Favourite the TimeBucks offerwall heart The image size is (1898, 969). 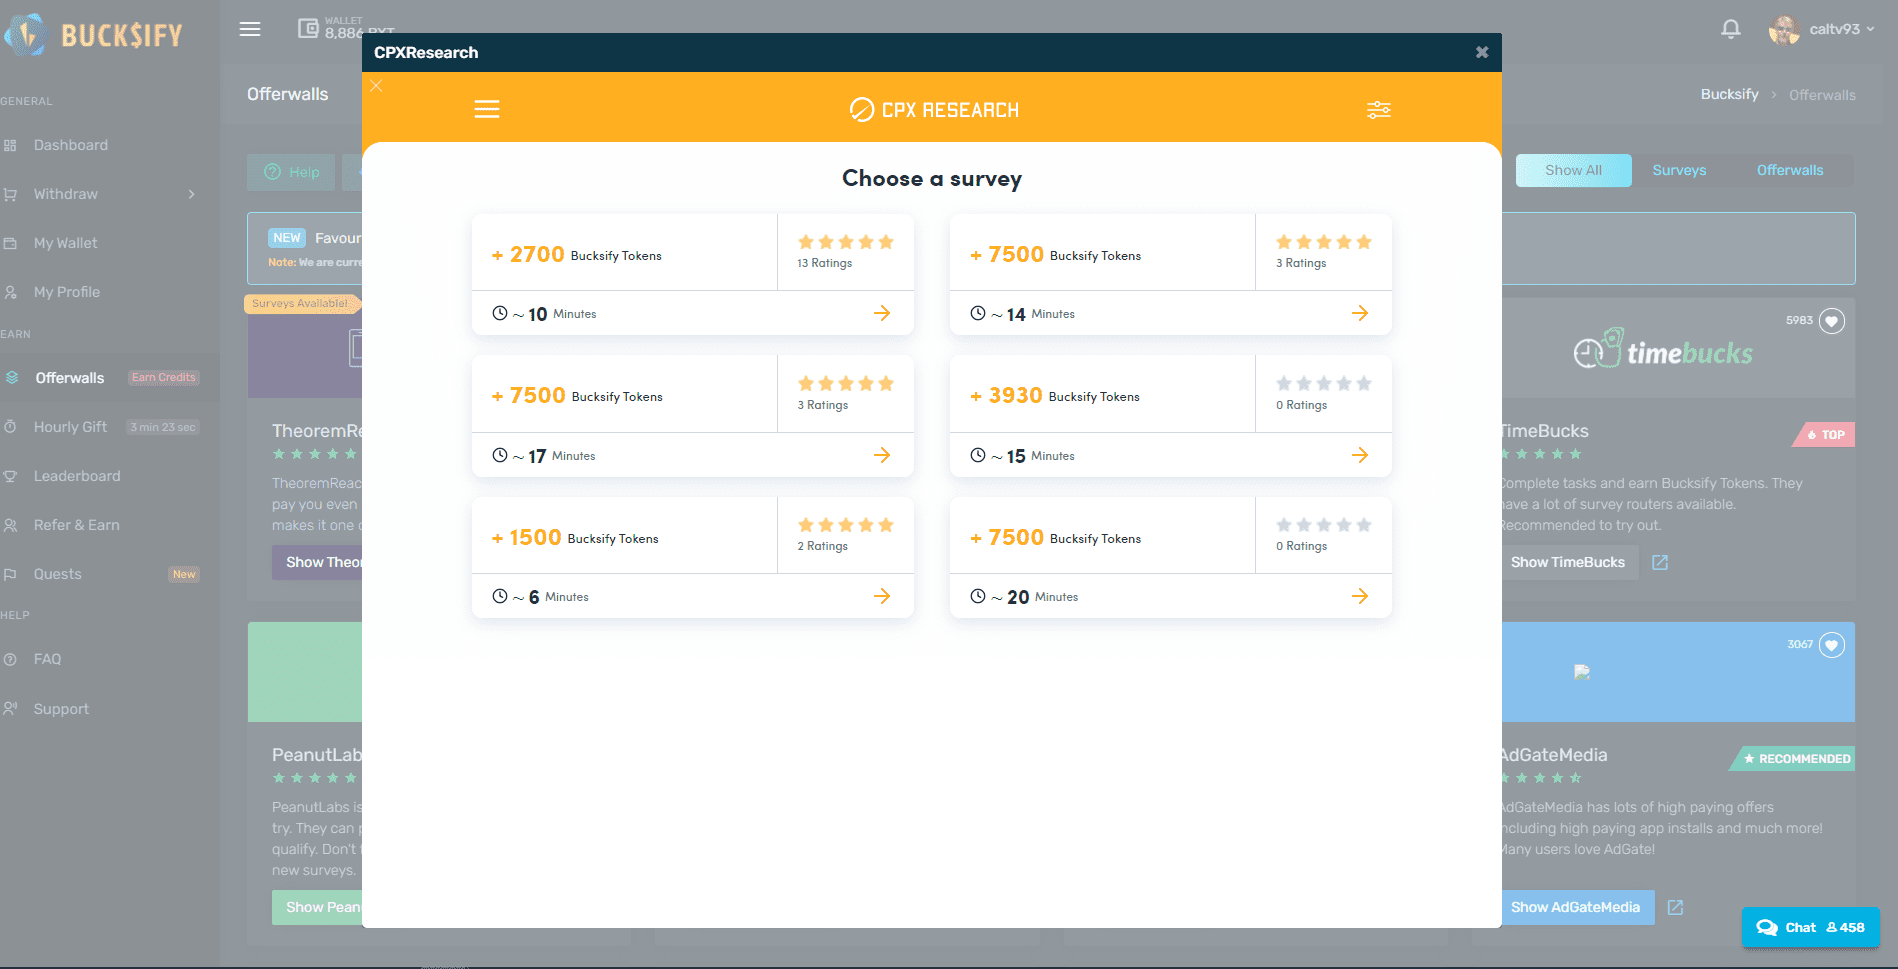click(x=1832, y=321)
